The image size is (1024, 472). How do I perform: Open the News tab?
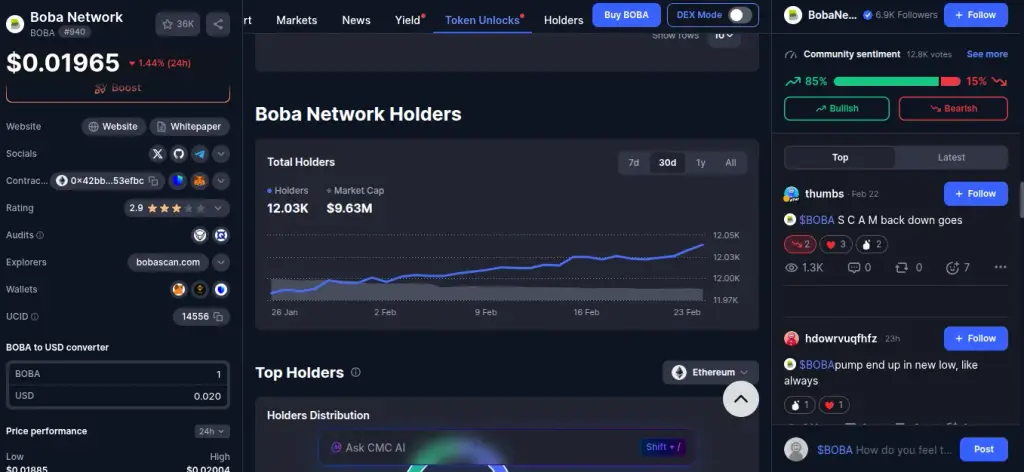point(356,20)
